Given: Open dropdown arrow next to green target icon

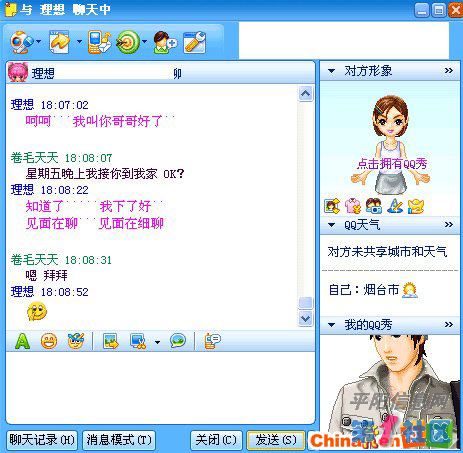Looking at the screenshot, I should point(144,42).
